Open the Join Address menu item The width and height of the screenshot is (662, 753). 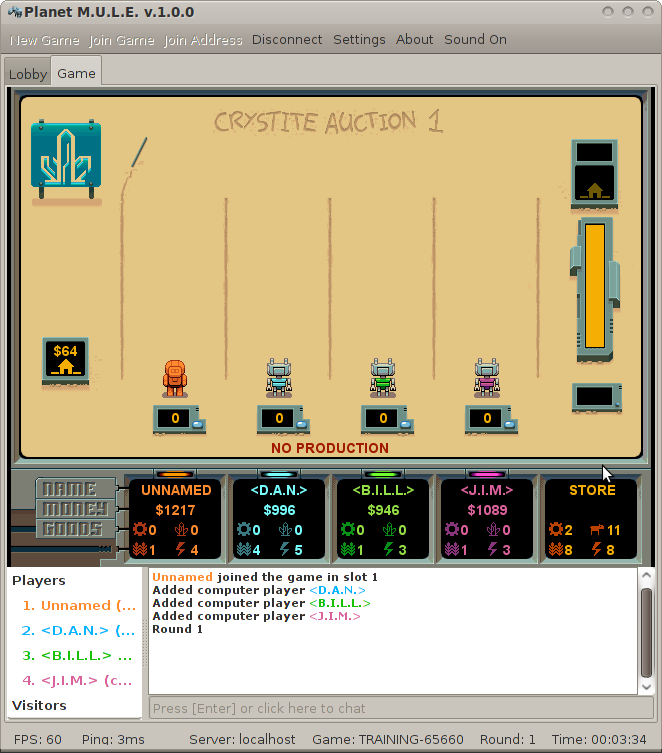203,40
